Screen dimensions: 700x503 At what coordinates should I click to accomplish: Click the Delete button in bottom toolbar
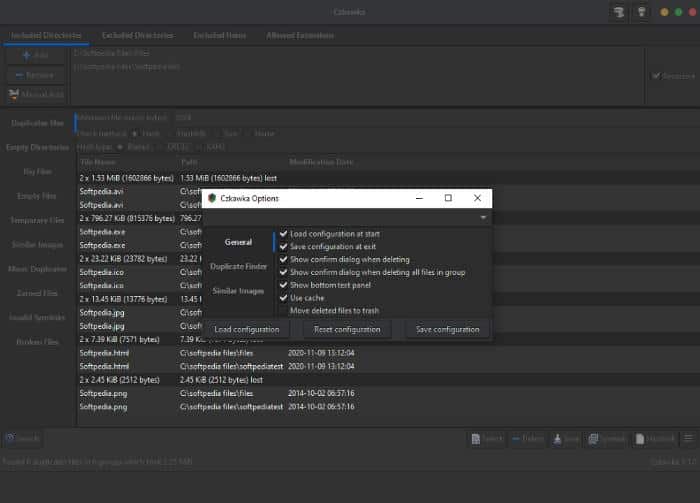click(x=527, y=439)
